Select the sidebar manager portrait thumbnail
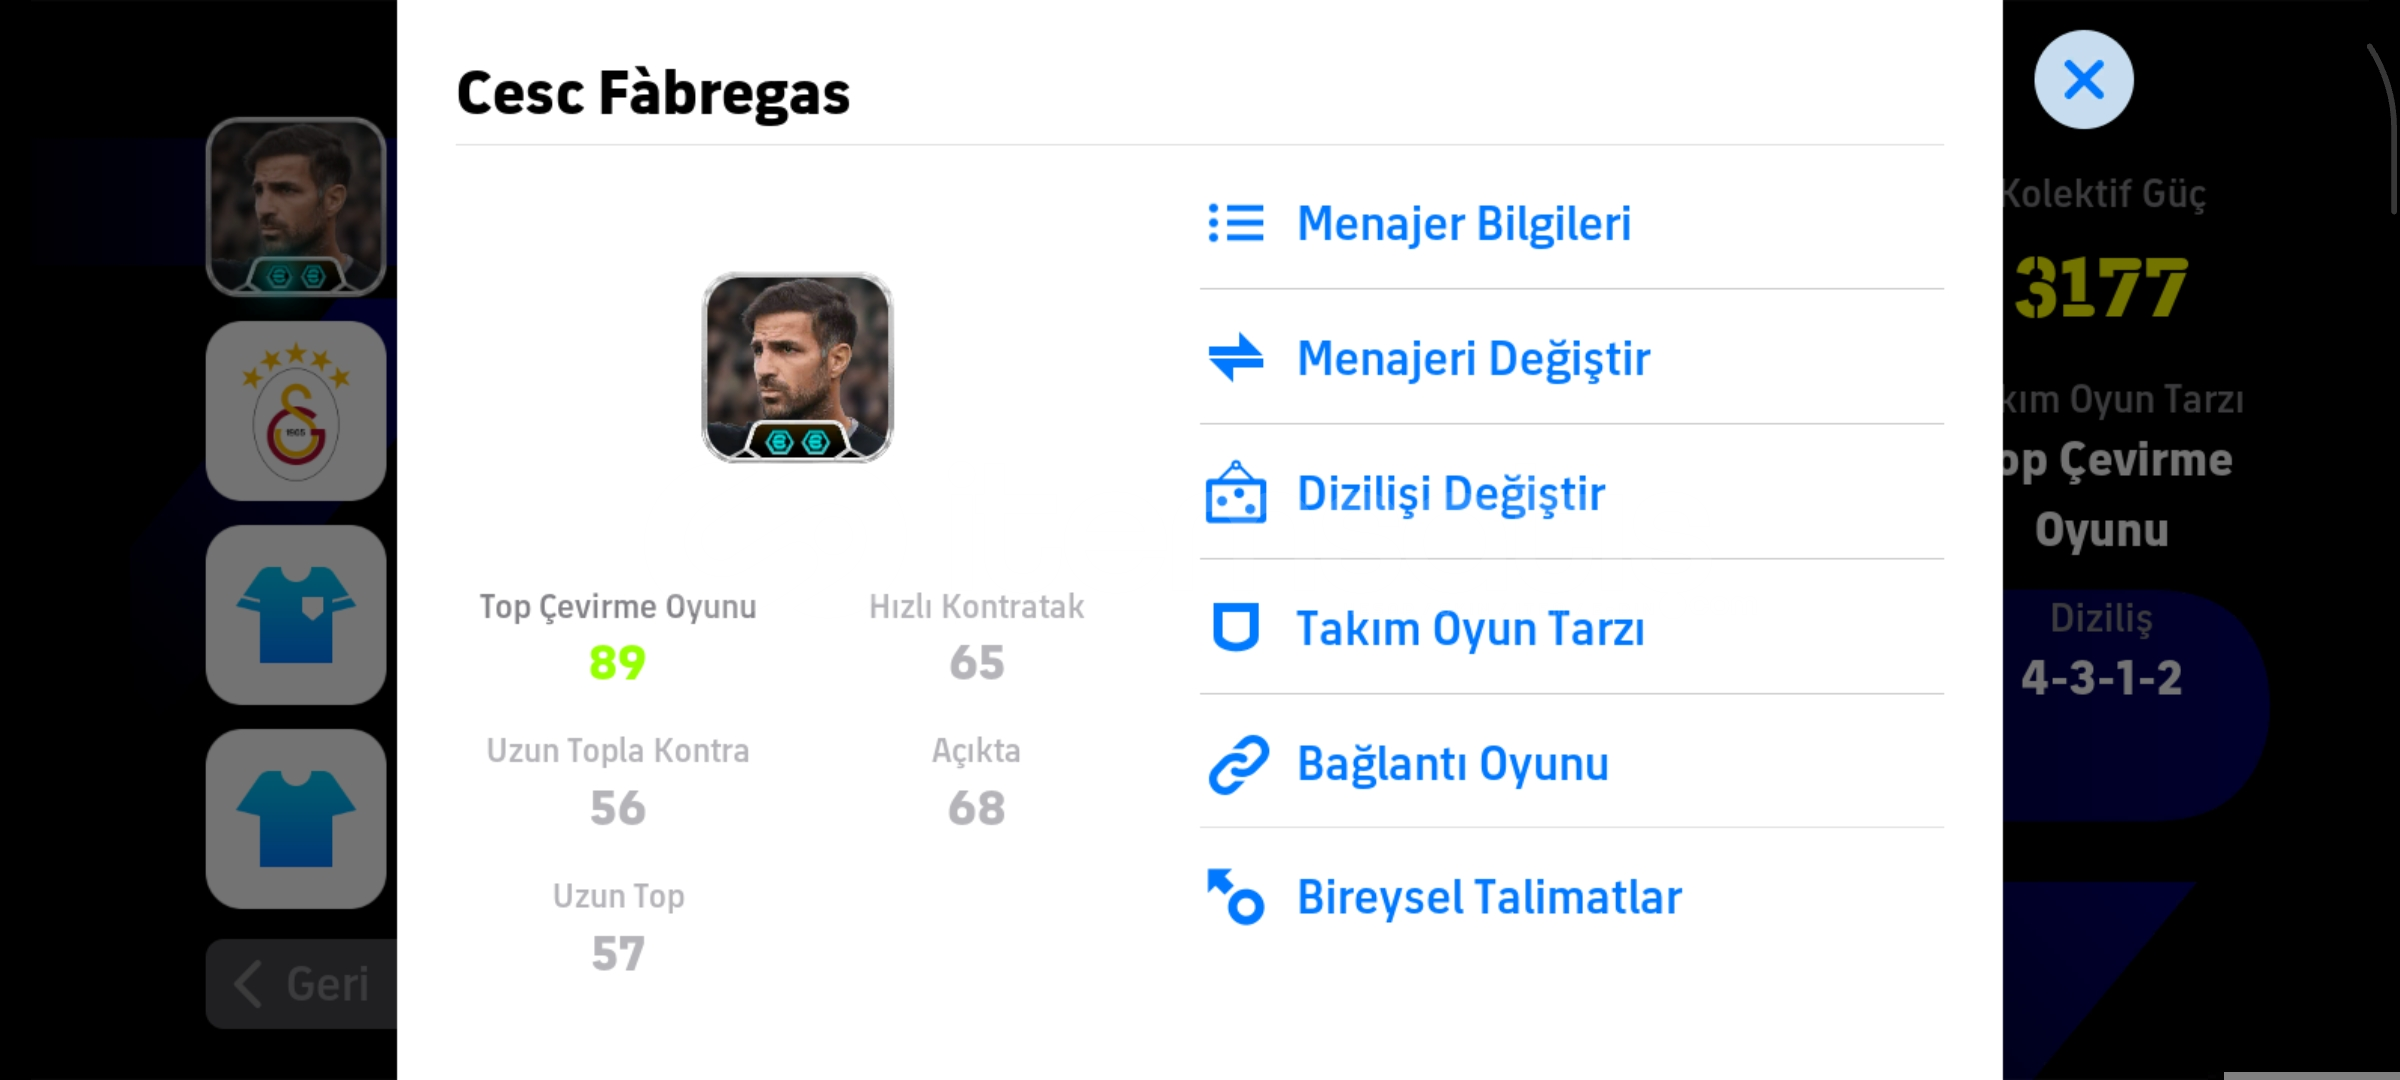Image resolution: width=2400 pixels, height=1080 pixels. [296, 207]
